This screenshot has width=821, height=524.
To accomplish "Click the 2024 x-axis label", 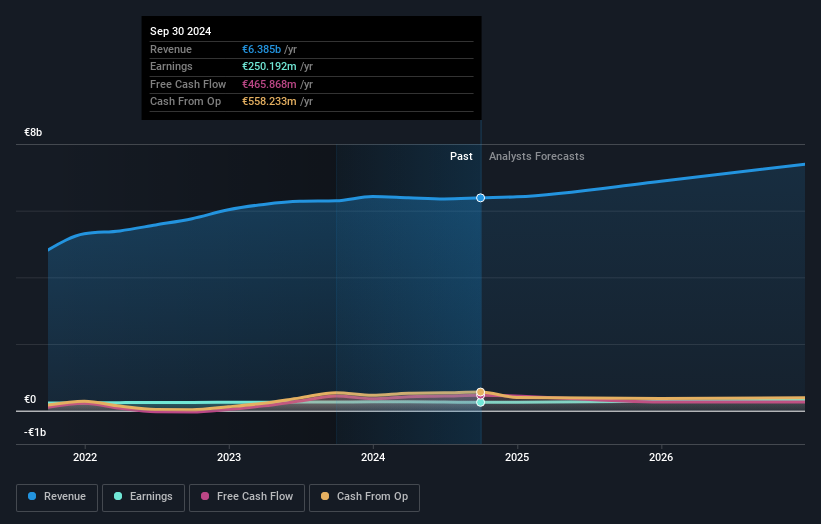I will tap(373, 457).
